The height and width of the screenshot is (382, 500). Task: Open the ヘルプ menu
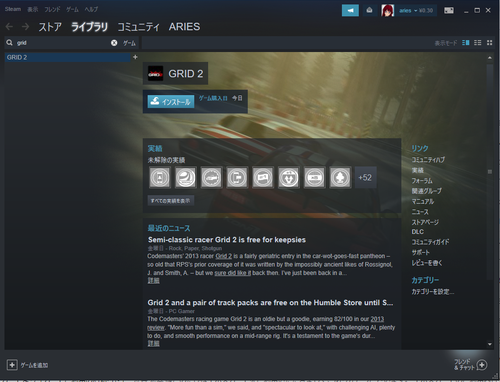[x=91, y=9]
